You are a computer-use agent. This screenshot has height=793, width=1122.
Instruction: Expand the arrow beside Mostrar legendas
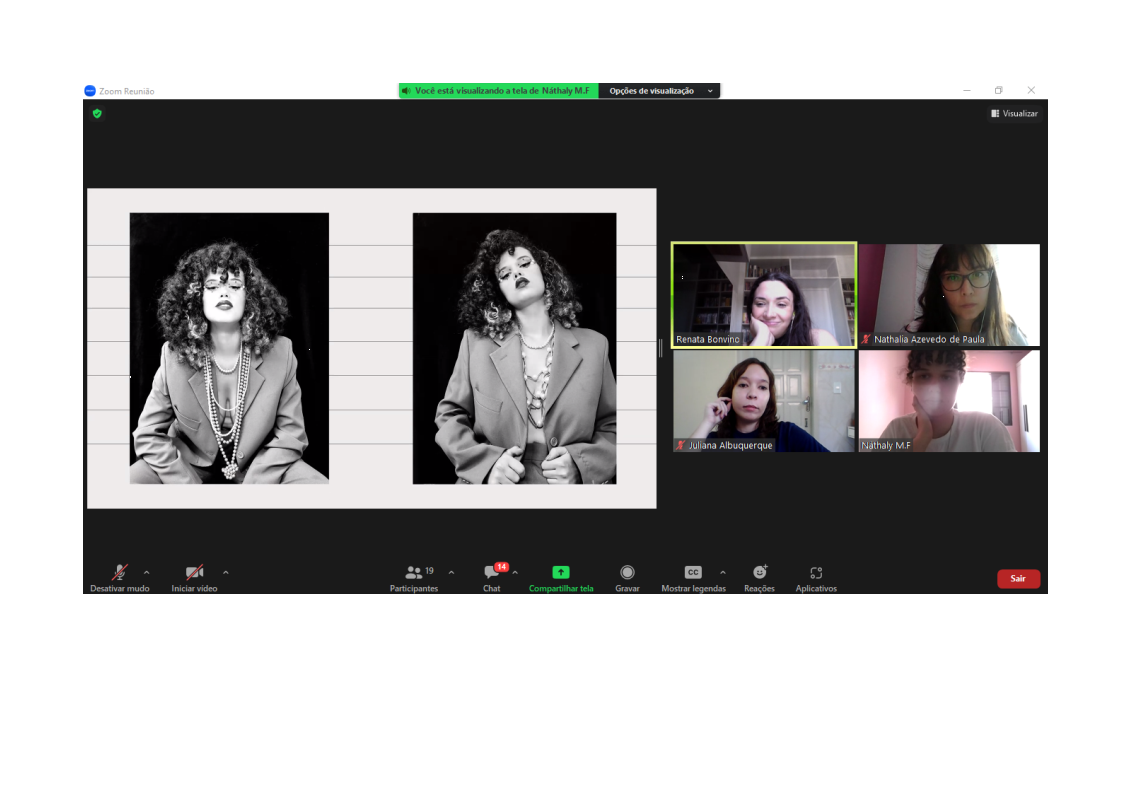(723, 573)
